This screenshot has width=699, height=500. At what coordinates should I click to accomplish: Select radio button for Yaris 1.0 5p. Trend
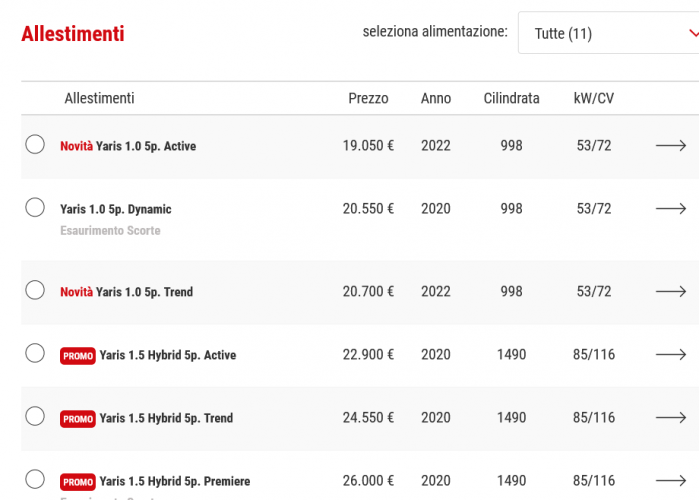pyautogui.click(x=35, y=291)
